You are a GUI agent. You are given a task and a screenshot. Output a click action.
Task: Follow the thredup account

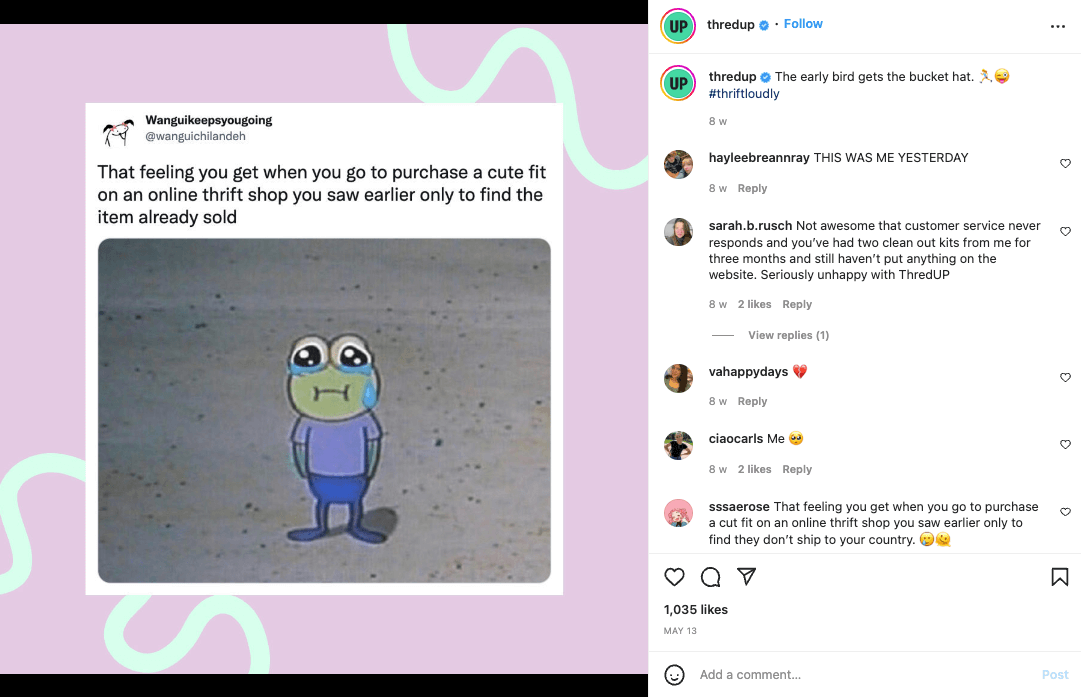click(x=802, y=23)
